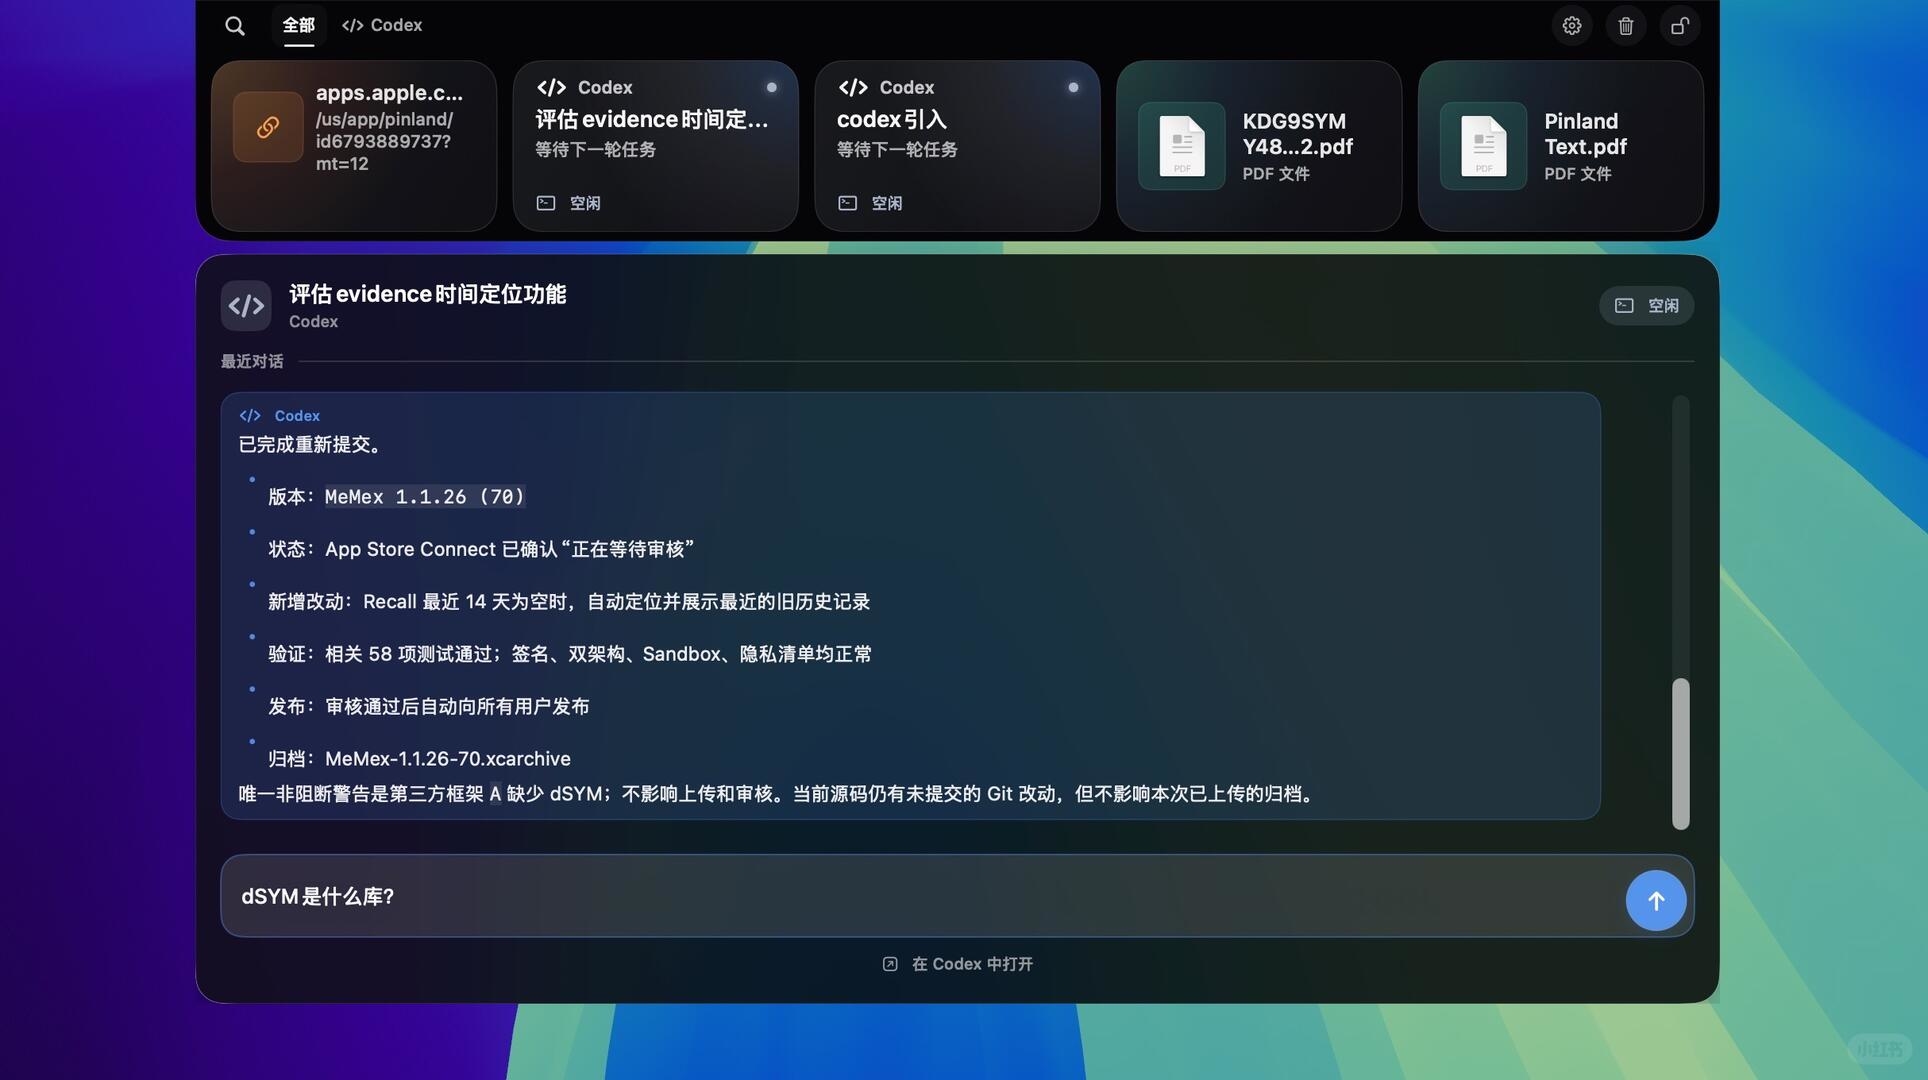Click the small Codex icon above the reply

(x=250, y=416)
